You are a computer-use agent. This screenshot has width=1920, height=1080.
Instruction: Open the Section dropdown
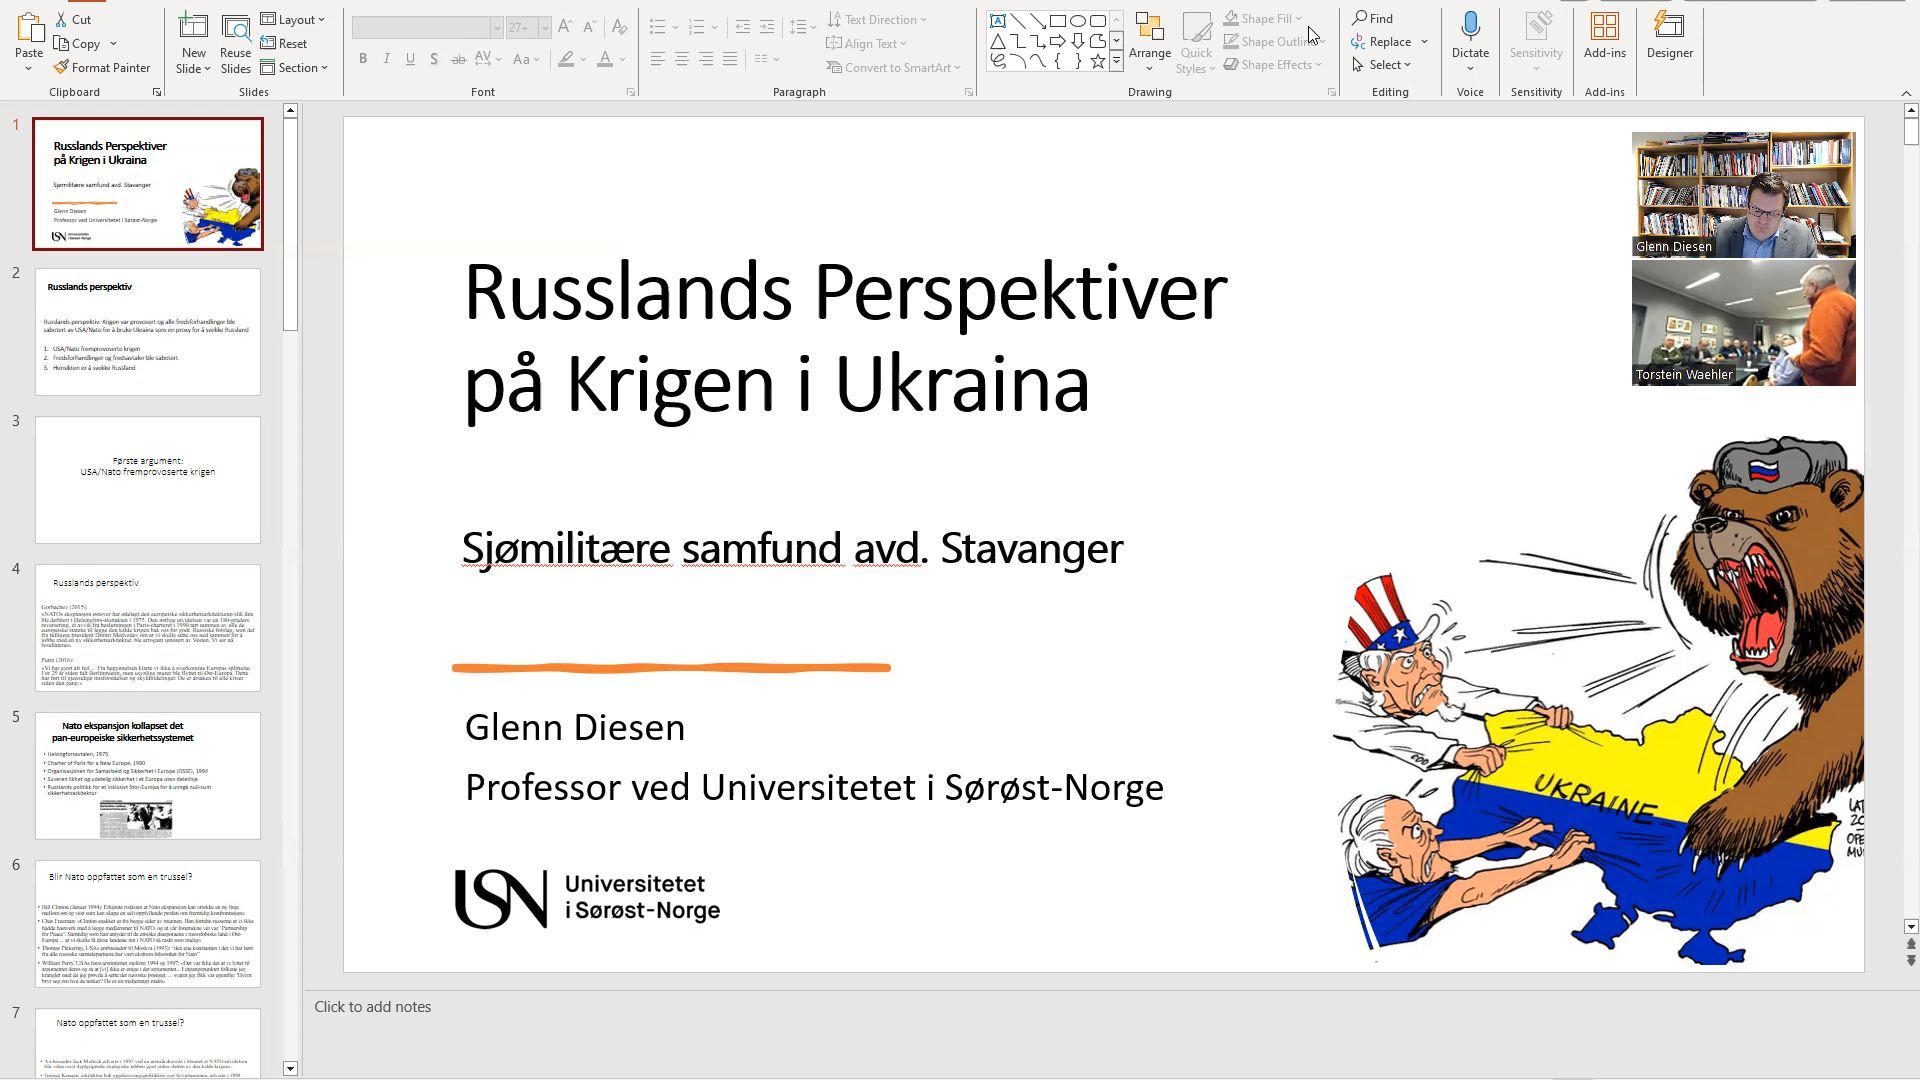coord(294,67)
